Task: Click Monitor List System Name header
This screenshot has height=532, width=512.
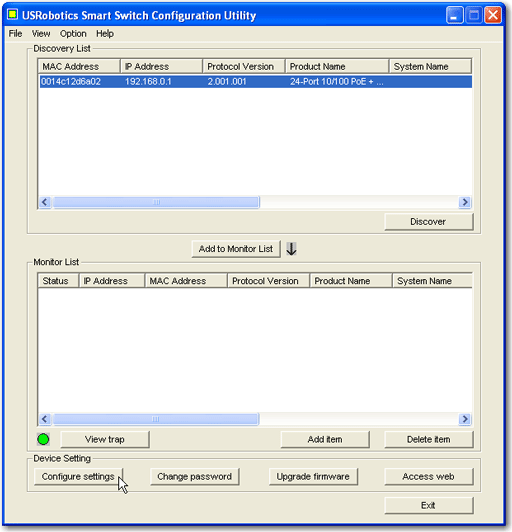Action: tap(432, 281)
